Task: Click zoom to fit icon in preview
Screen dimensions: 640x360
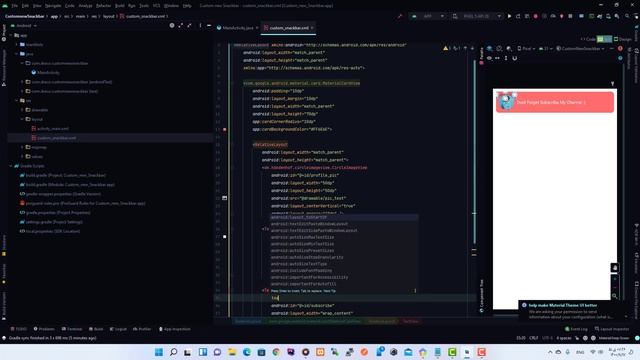Action: (615, 296)
